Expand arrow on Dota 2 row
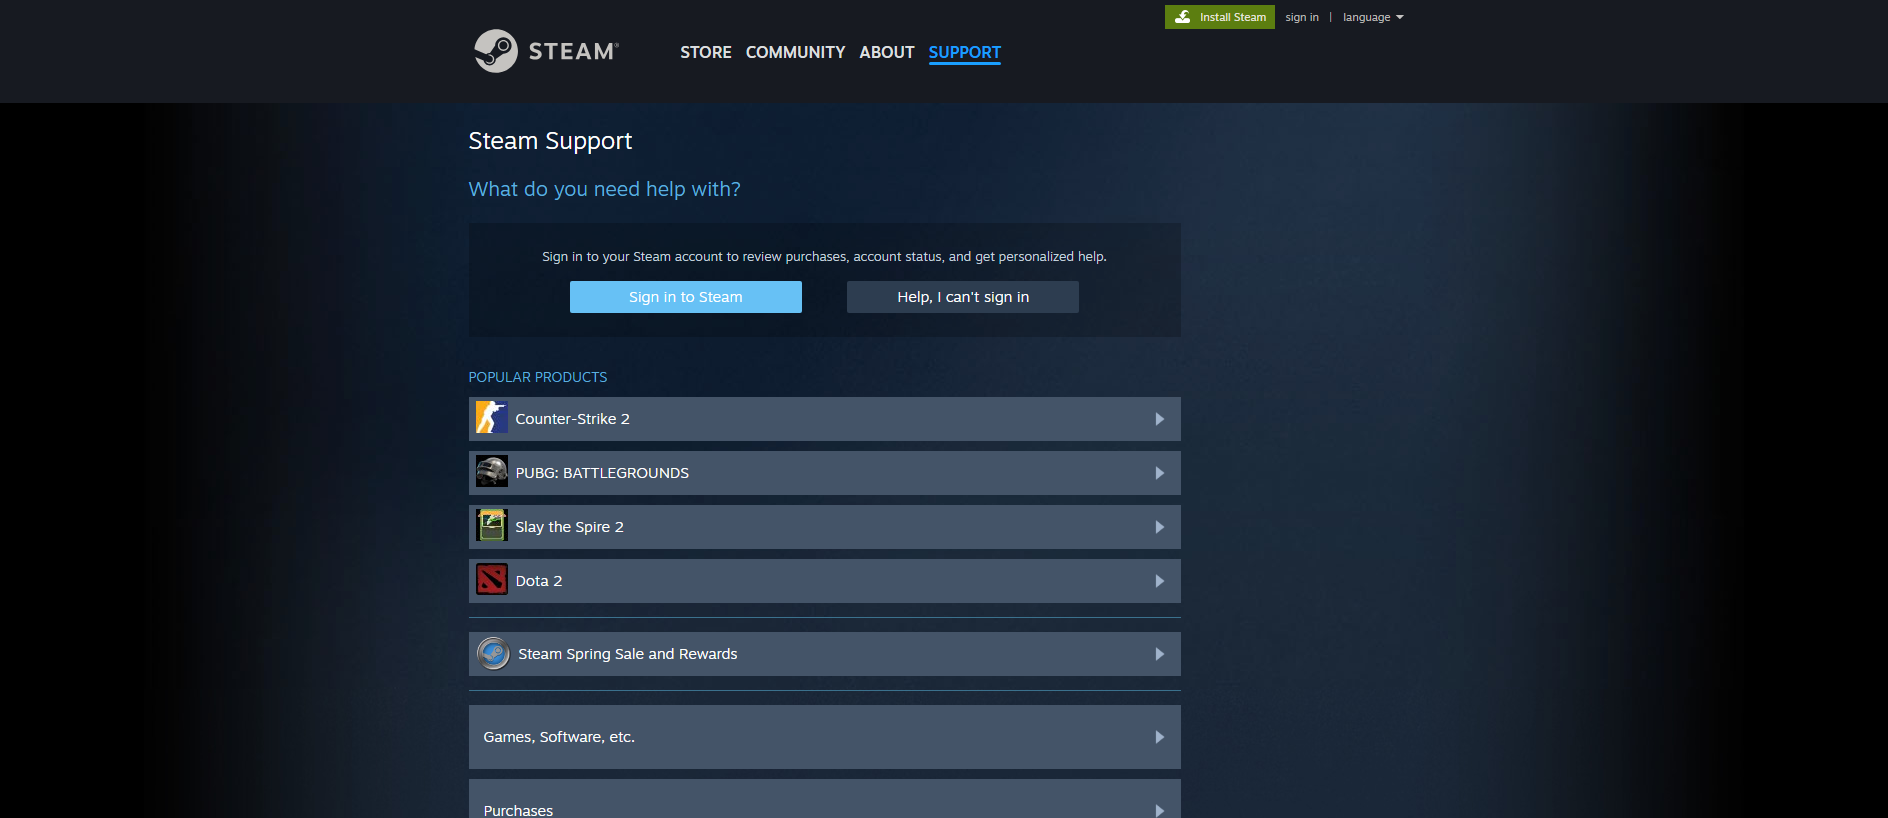This screenshot has width=1888, height=818. coord(1160,581)
